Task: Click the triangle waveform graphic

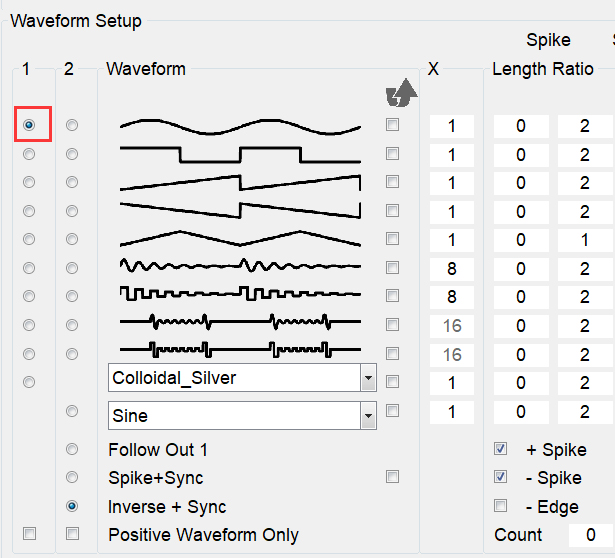Action: pos(240,239)
